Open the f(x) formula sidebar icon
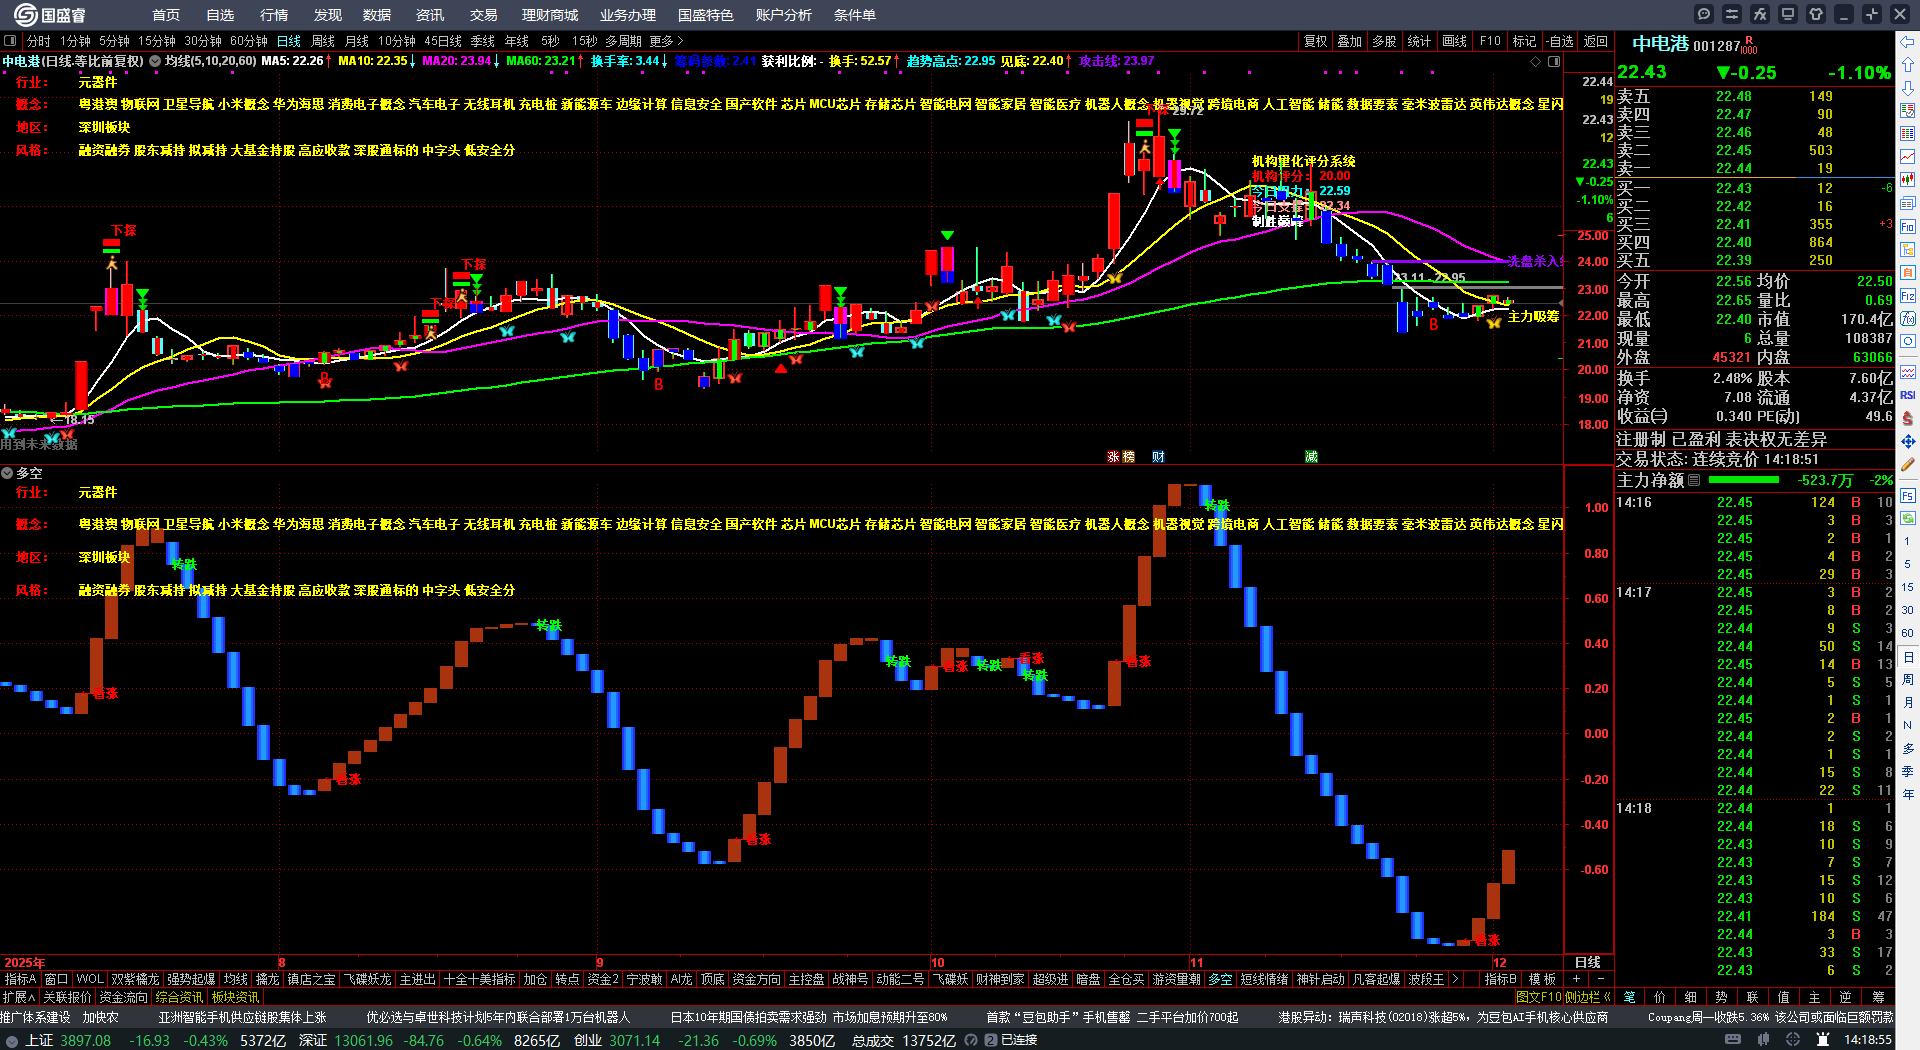Viewport: 1920px width, 1050px height. click(x=1908, y=319)
